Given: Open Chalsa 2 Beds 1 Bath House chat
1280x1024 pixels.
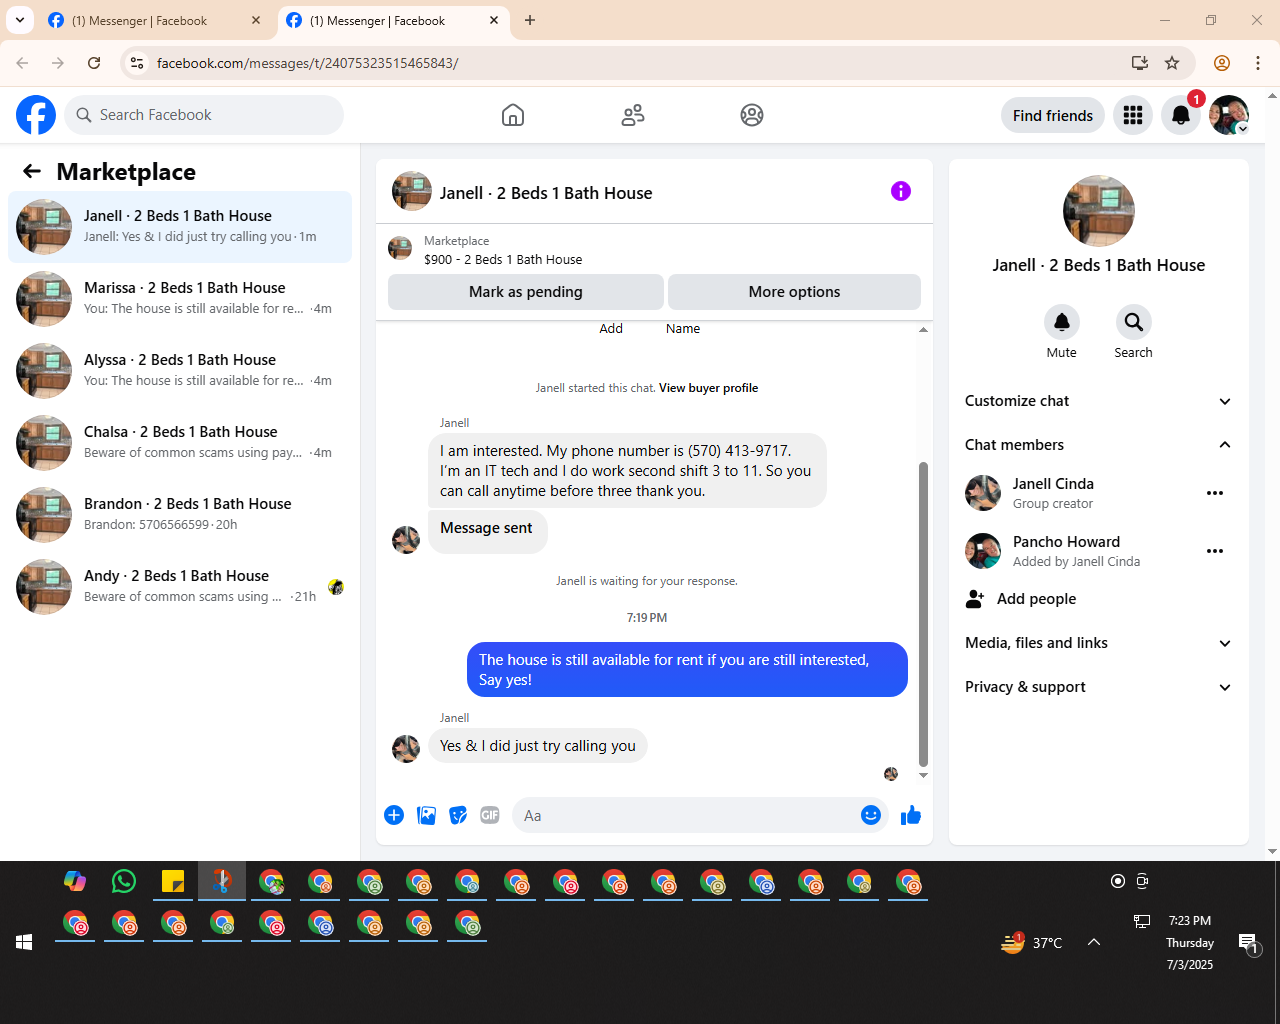Looking at the screenshot, I should click(180, 443).
